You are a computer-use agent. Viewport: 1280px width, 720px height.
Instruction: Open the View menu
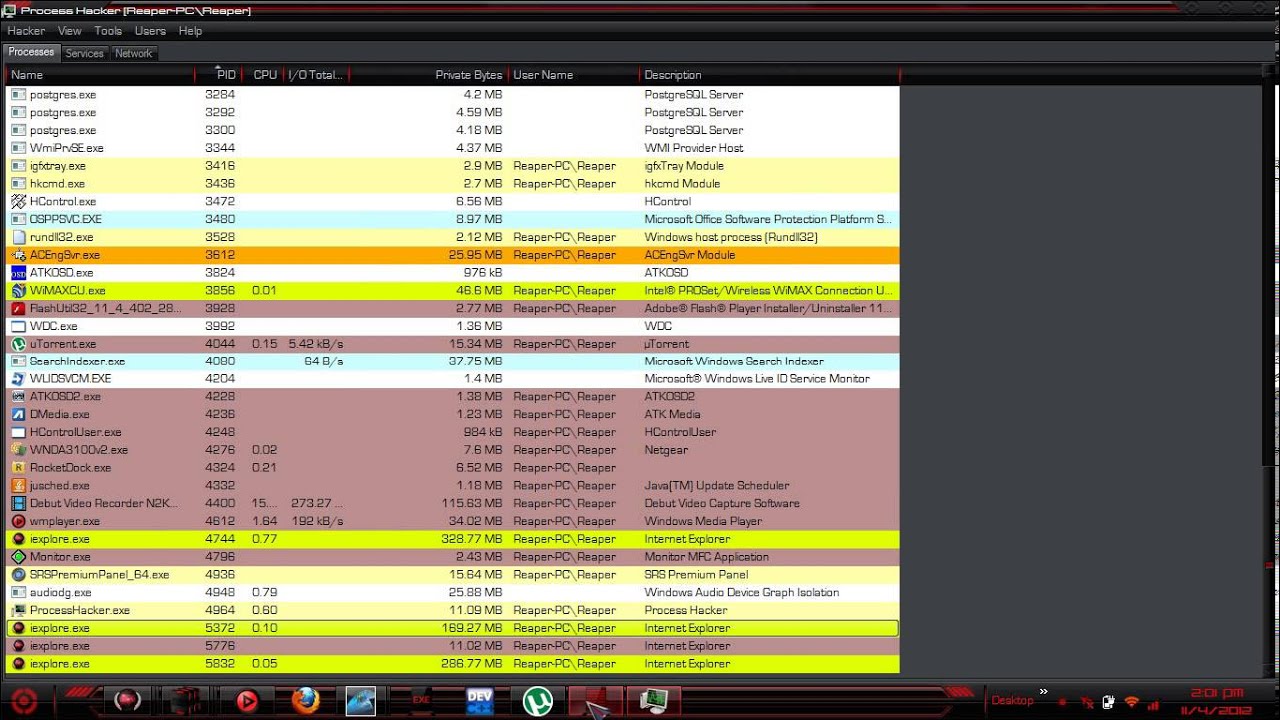(70, 31)
